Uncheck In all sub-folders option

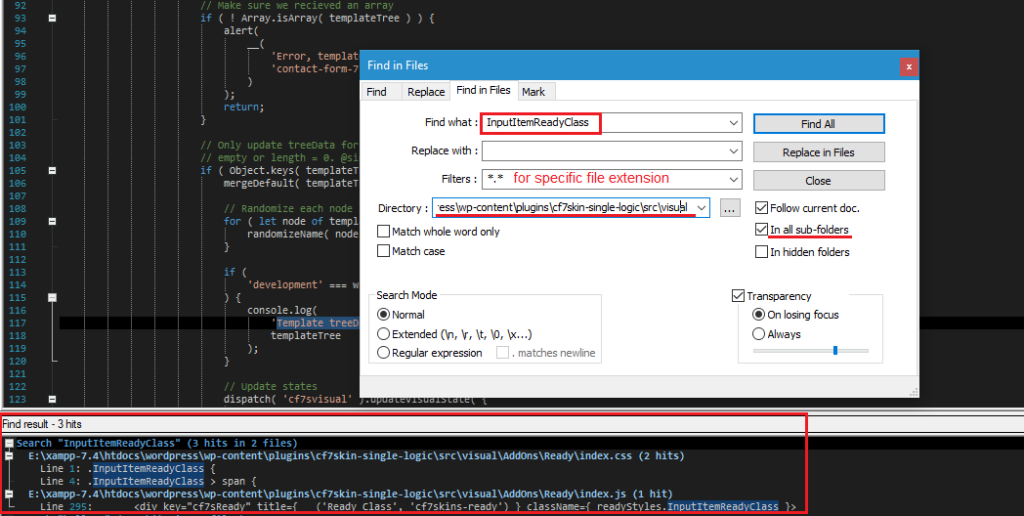pyautogui.click(x=762, y=230)
